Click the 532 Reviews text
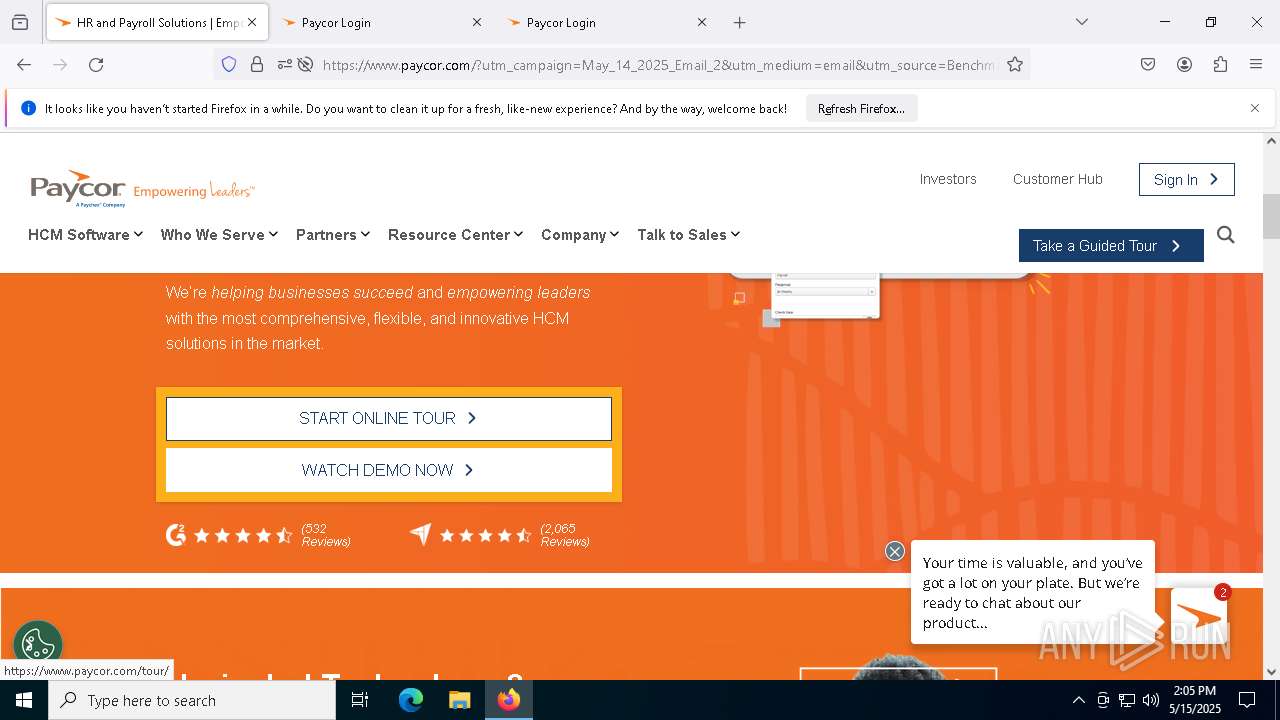Viewport: 1280px width, 720px height. click(x=326, y=535)
